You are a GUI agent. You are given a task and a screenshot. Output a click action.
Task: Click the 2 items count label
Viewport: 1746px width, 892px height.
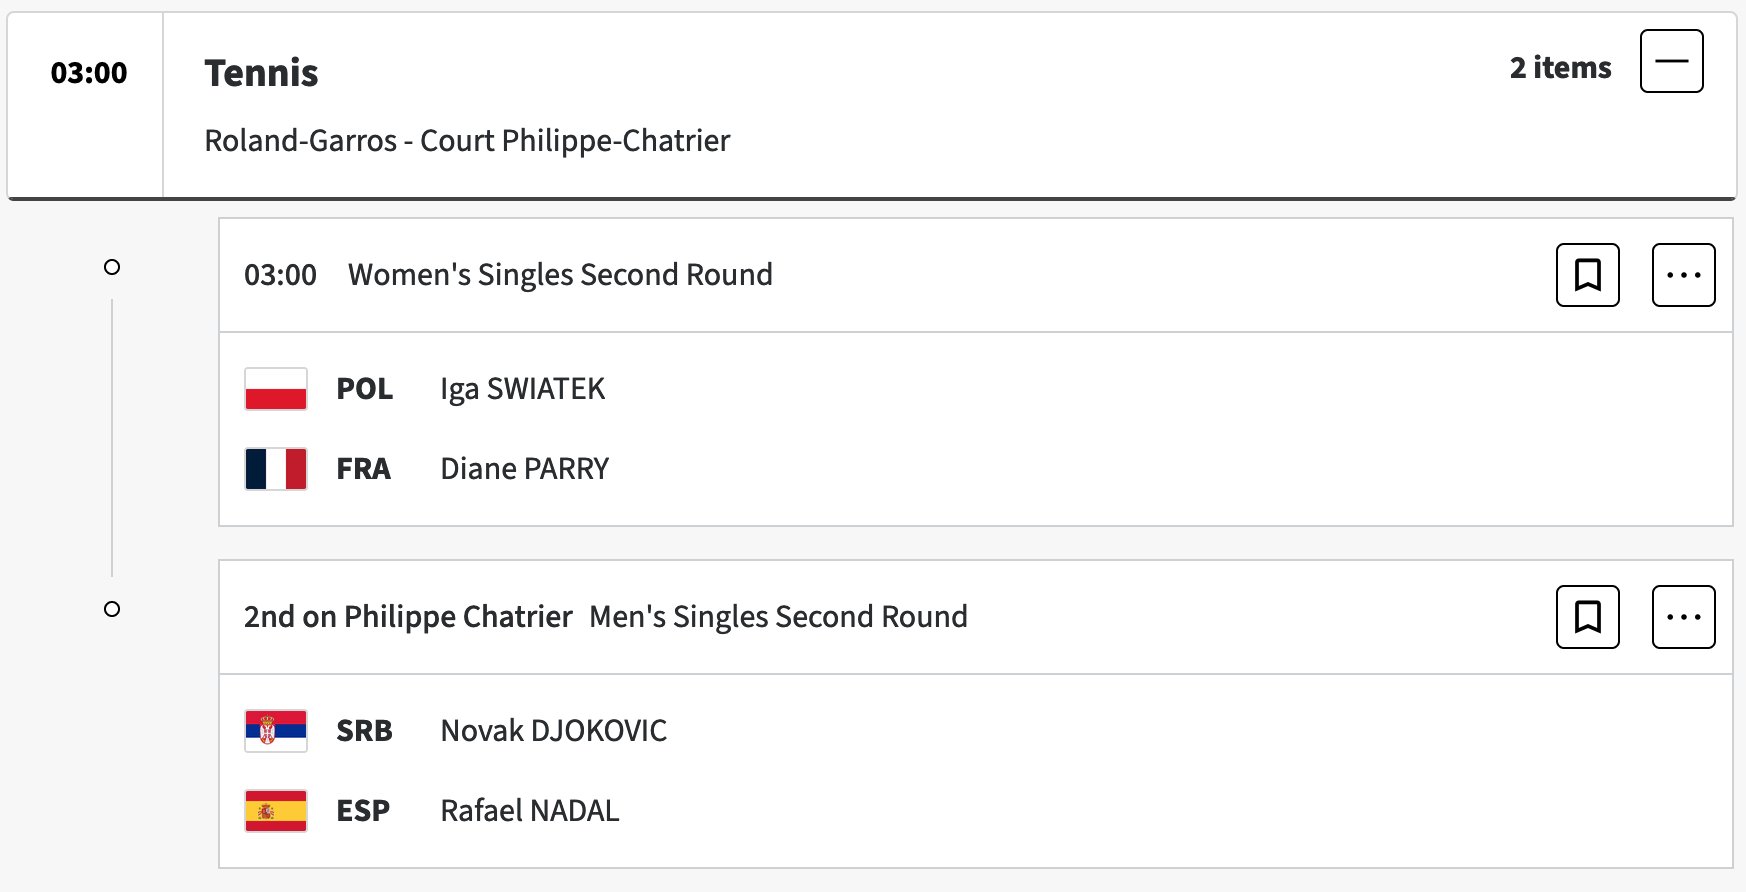point(1560,67)
